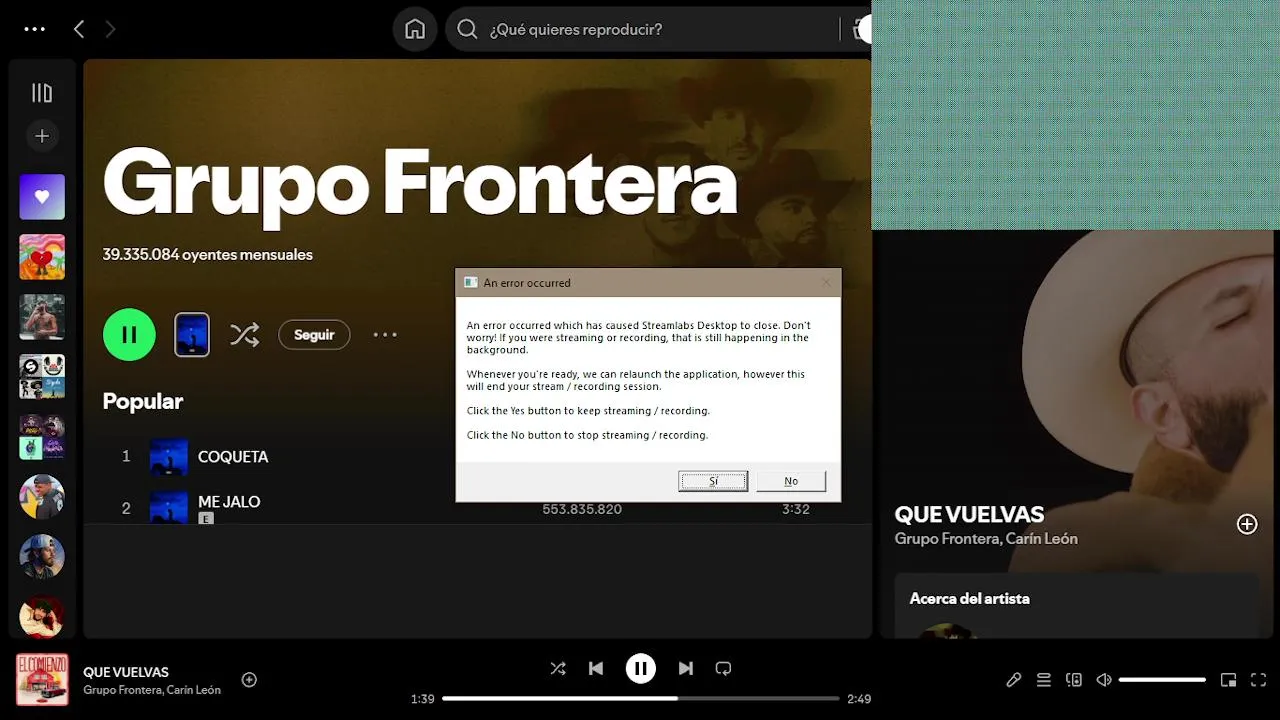Click the play count 553.835.820

tap(582, 509)
